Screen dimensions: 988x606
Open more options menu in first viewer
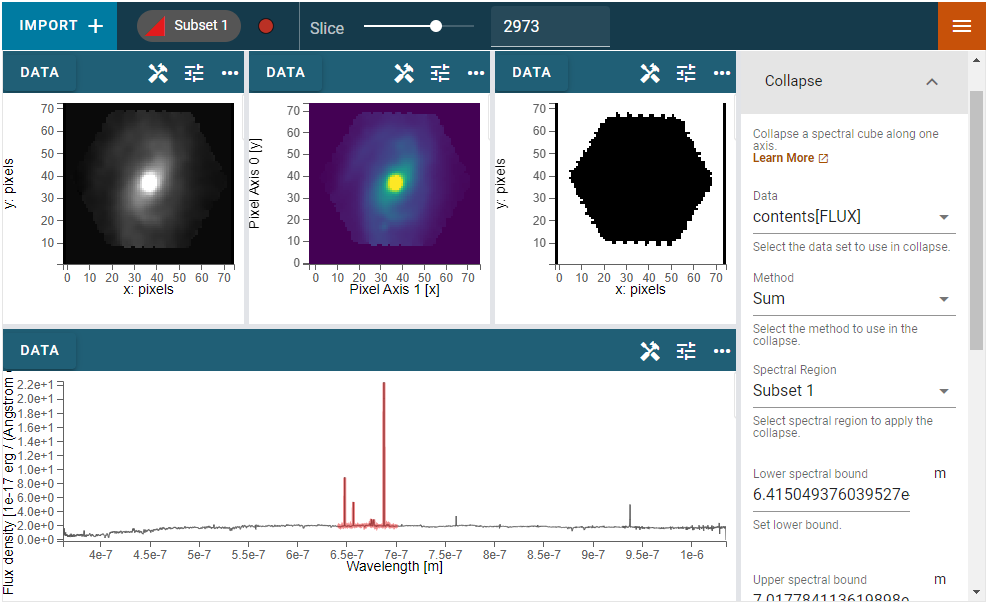230,73
